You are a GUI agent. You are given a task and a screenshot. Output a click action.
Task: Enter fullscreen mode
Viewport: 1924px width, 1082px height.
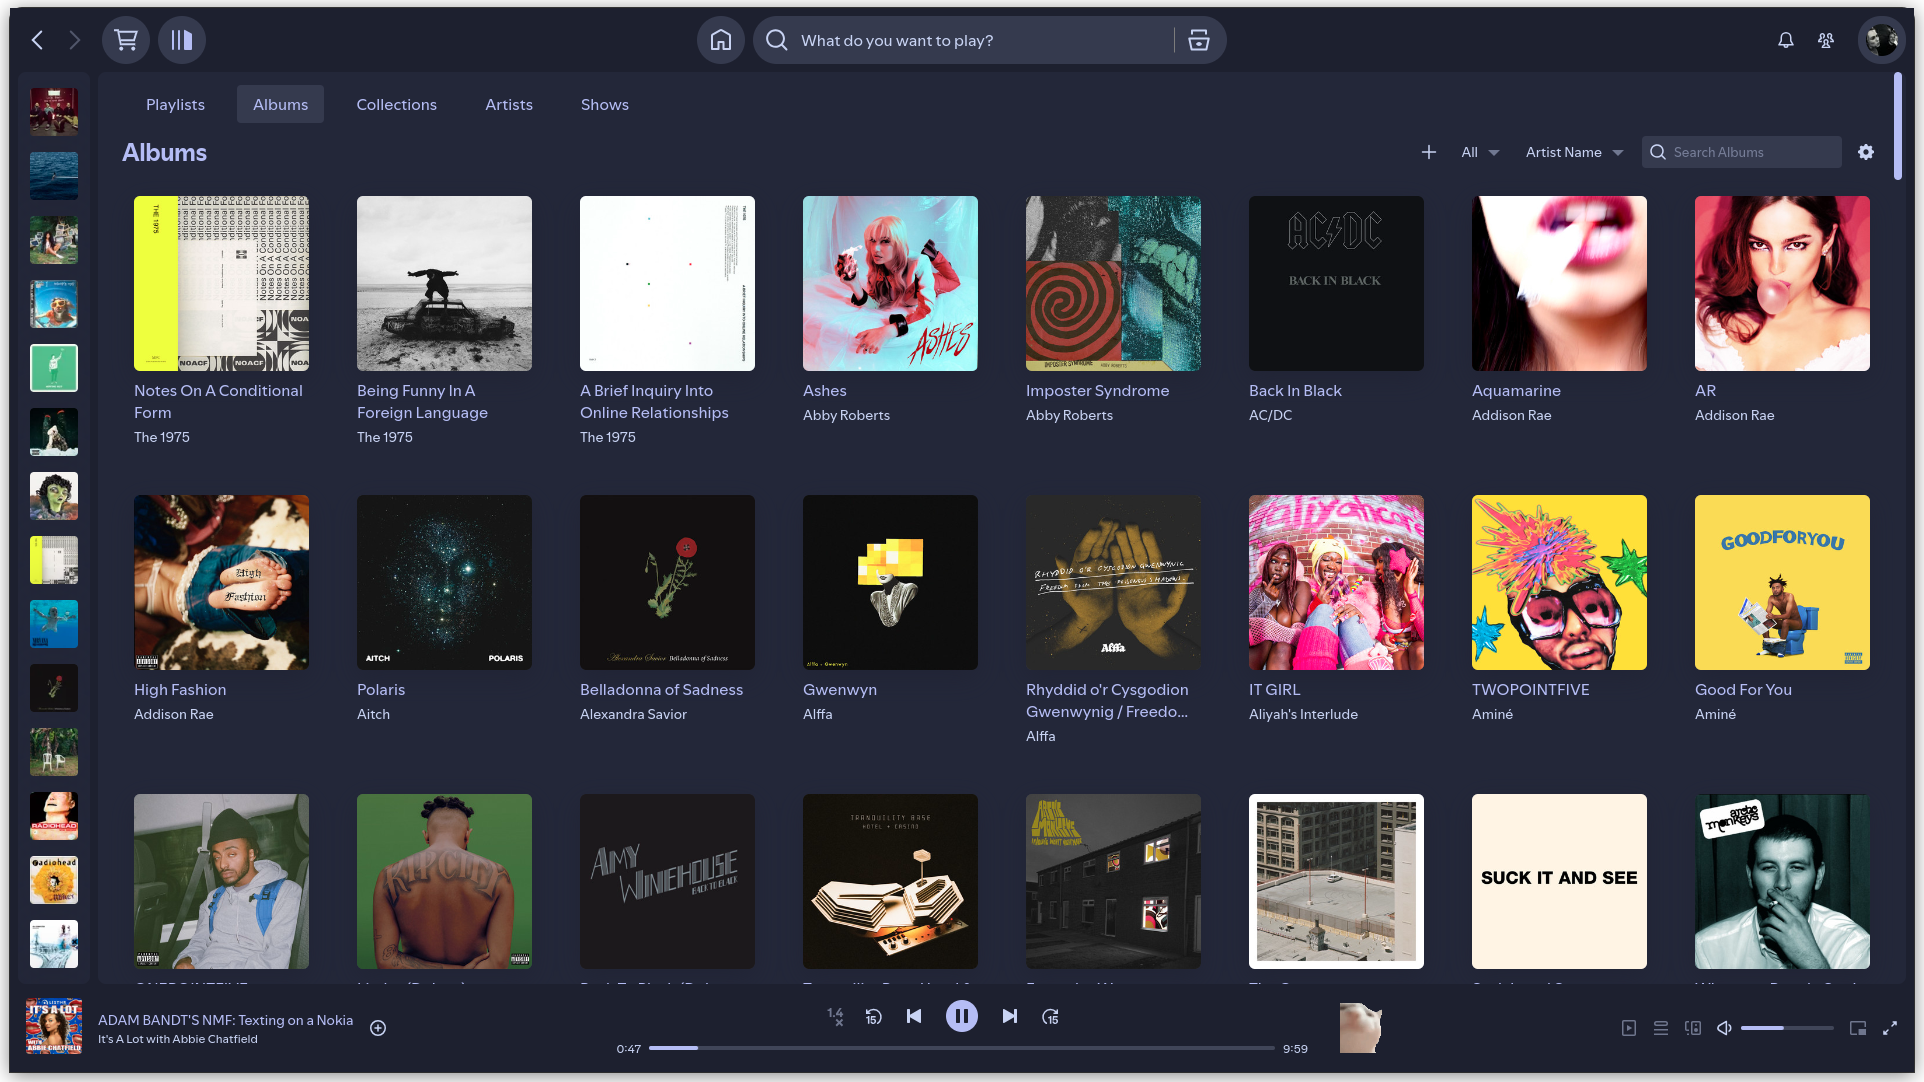pyautogui.click(x=1891, y=1027)
